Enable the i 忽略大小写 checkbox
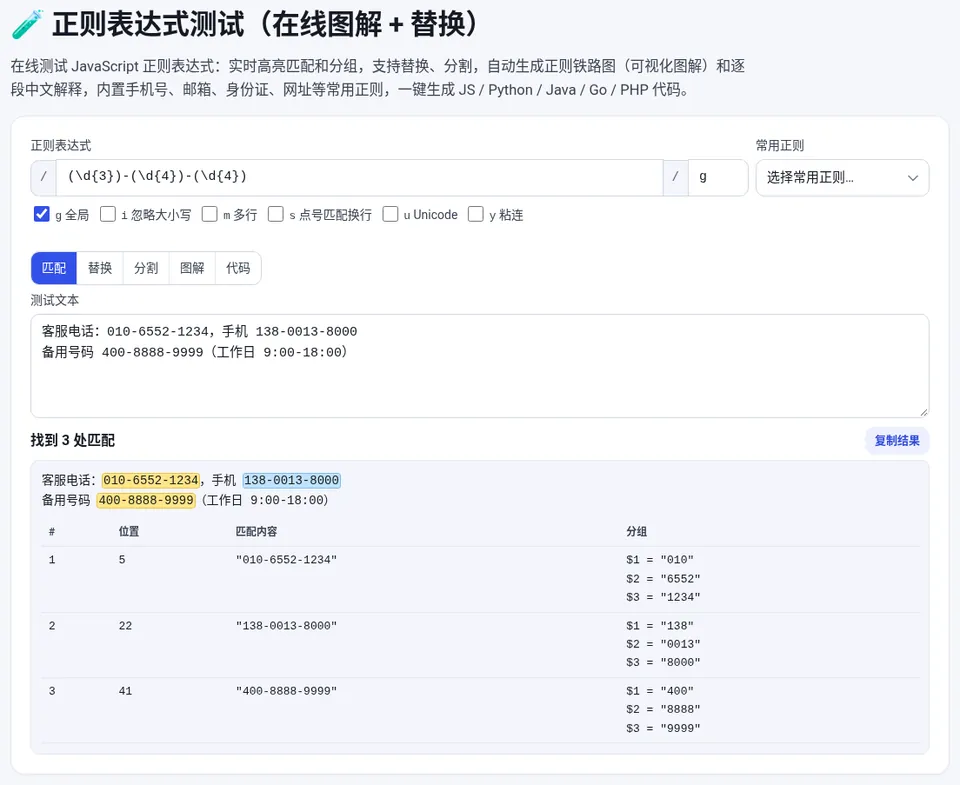 108,214
